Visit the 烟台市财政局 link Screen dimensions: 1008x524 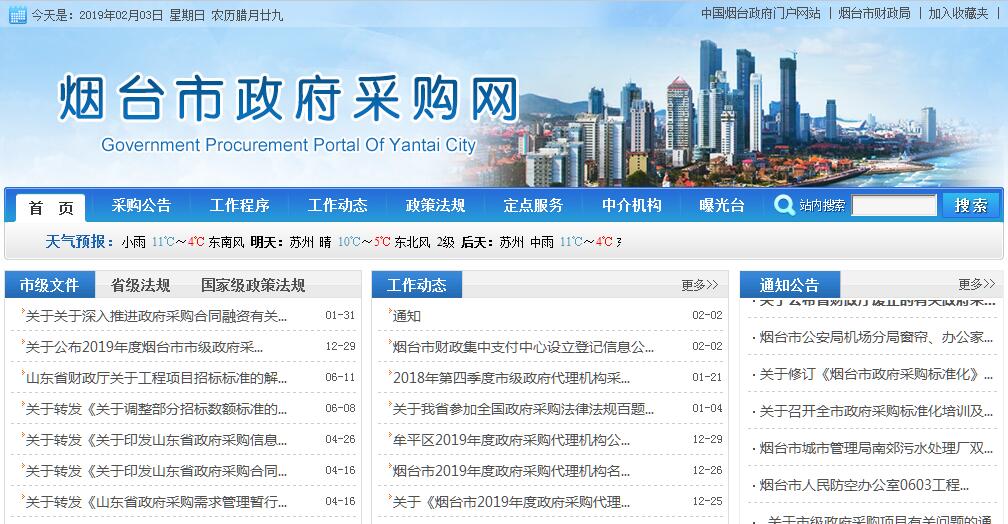[874, 14]
